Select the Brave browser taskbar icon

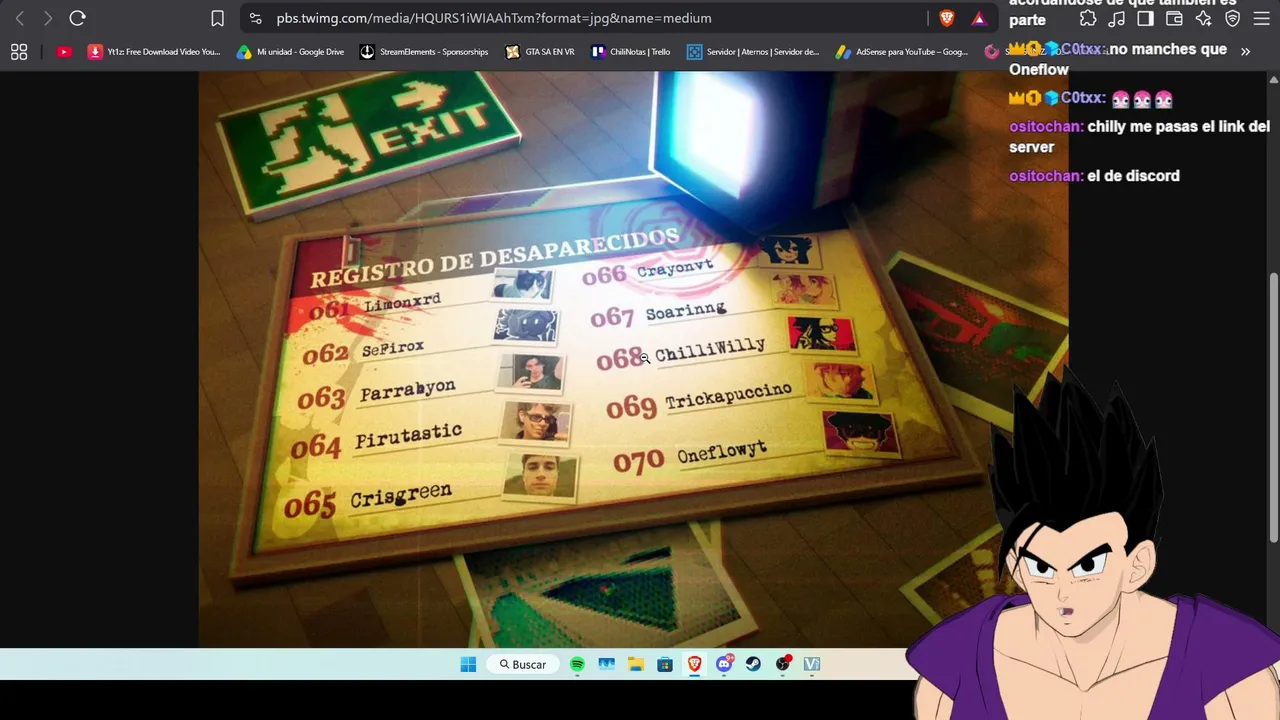point(694,664)
